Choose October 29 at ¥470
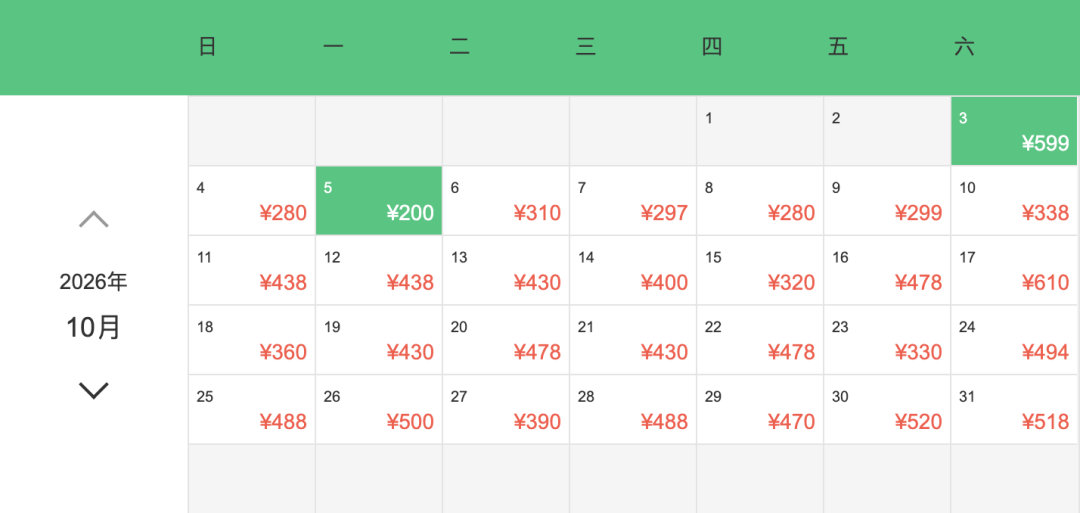This screenshot has height=513, width=1080. (x=760, y=410)
